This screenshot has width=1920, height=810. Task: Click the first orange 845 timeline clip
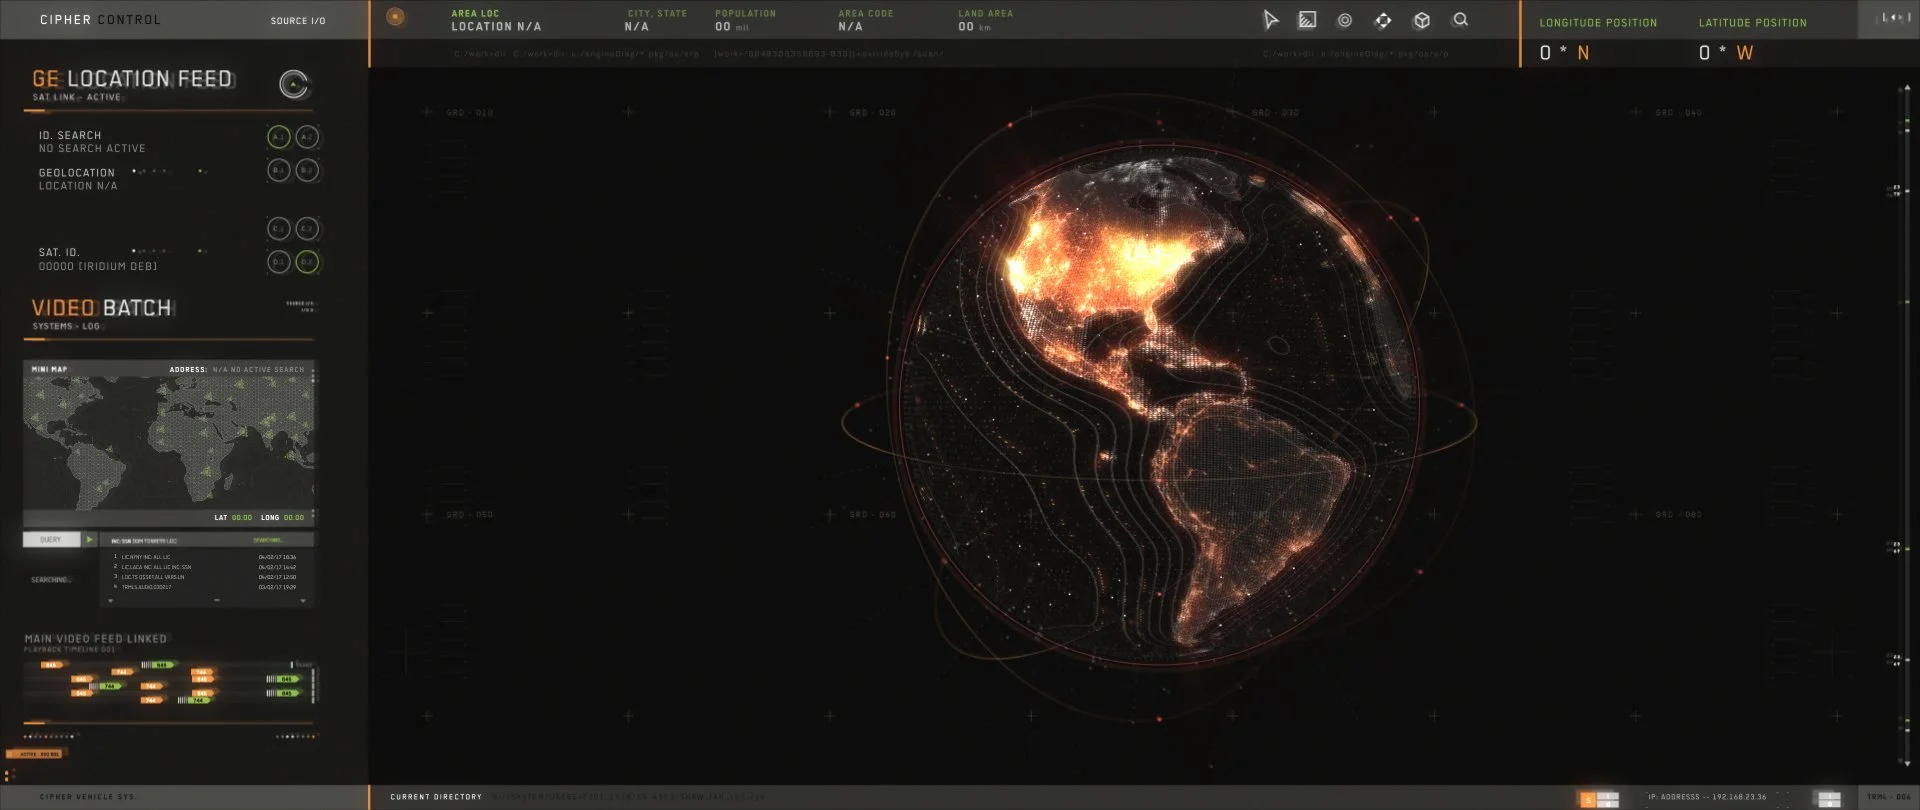tap(53, 665)
